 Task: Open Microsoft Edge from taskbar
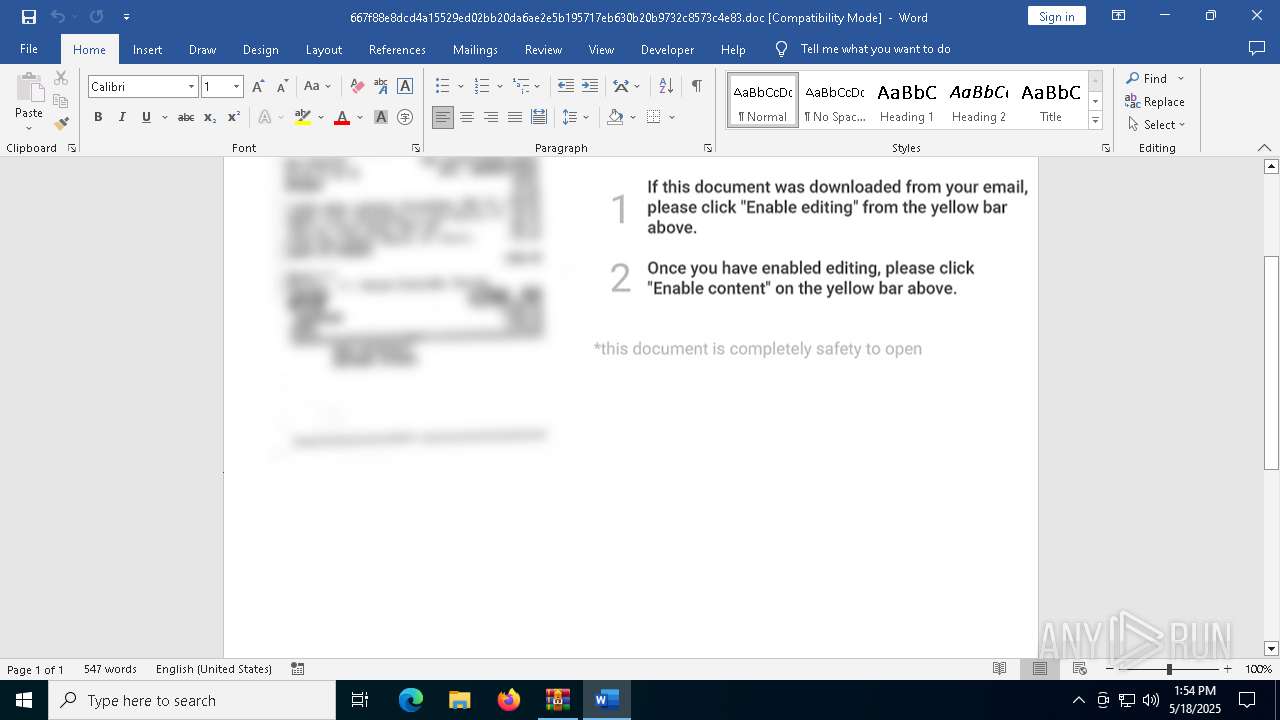411,700
